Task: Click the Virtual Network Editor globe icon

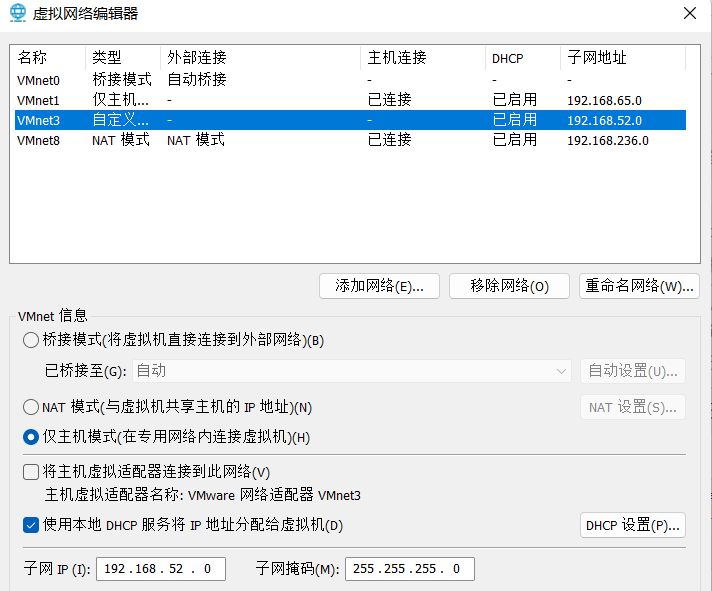Action: (18, 13)
